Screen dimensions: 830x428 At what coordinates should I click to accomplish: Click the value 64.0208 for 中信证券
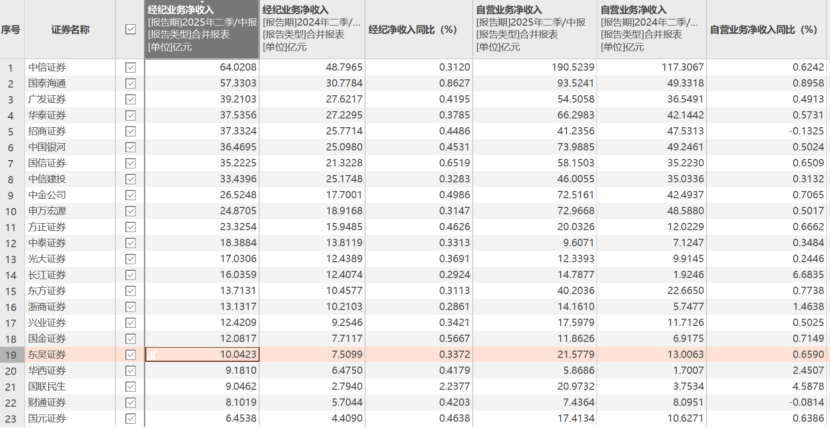(x=238, y=68)
